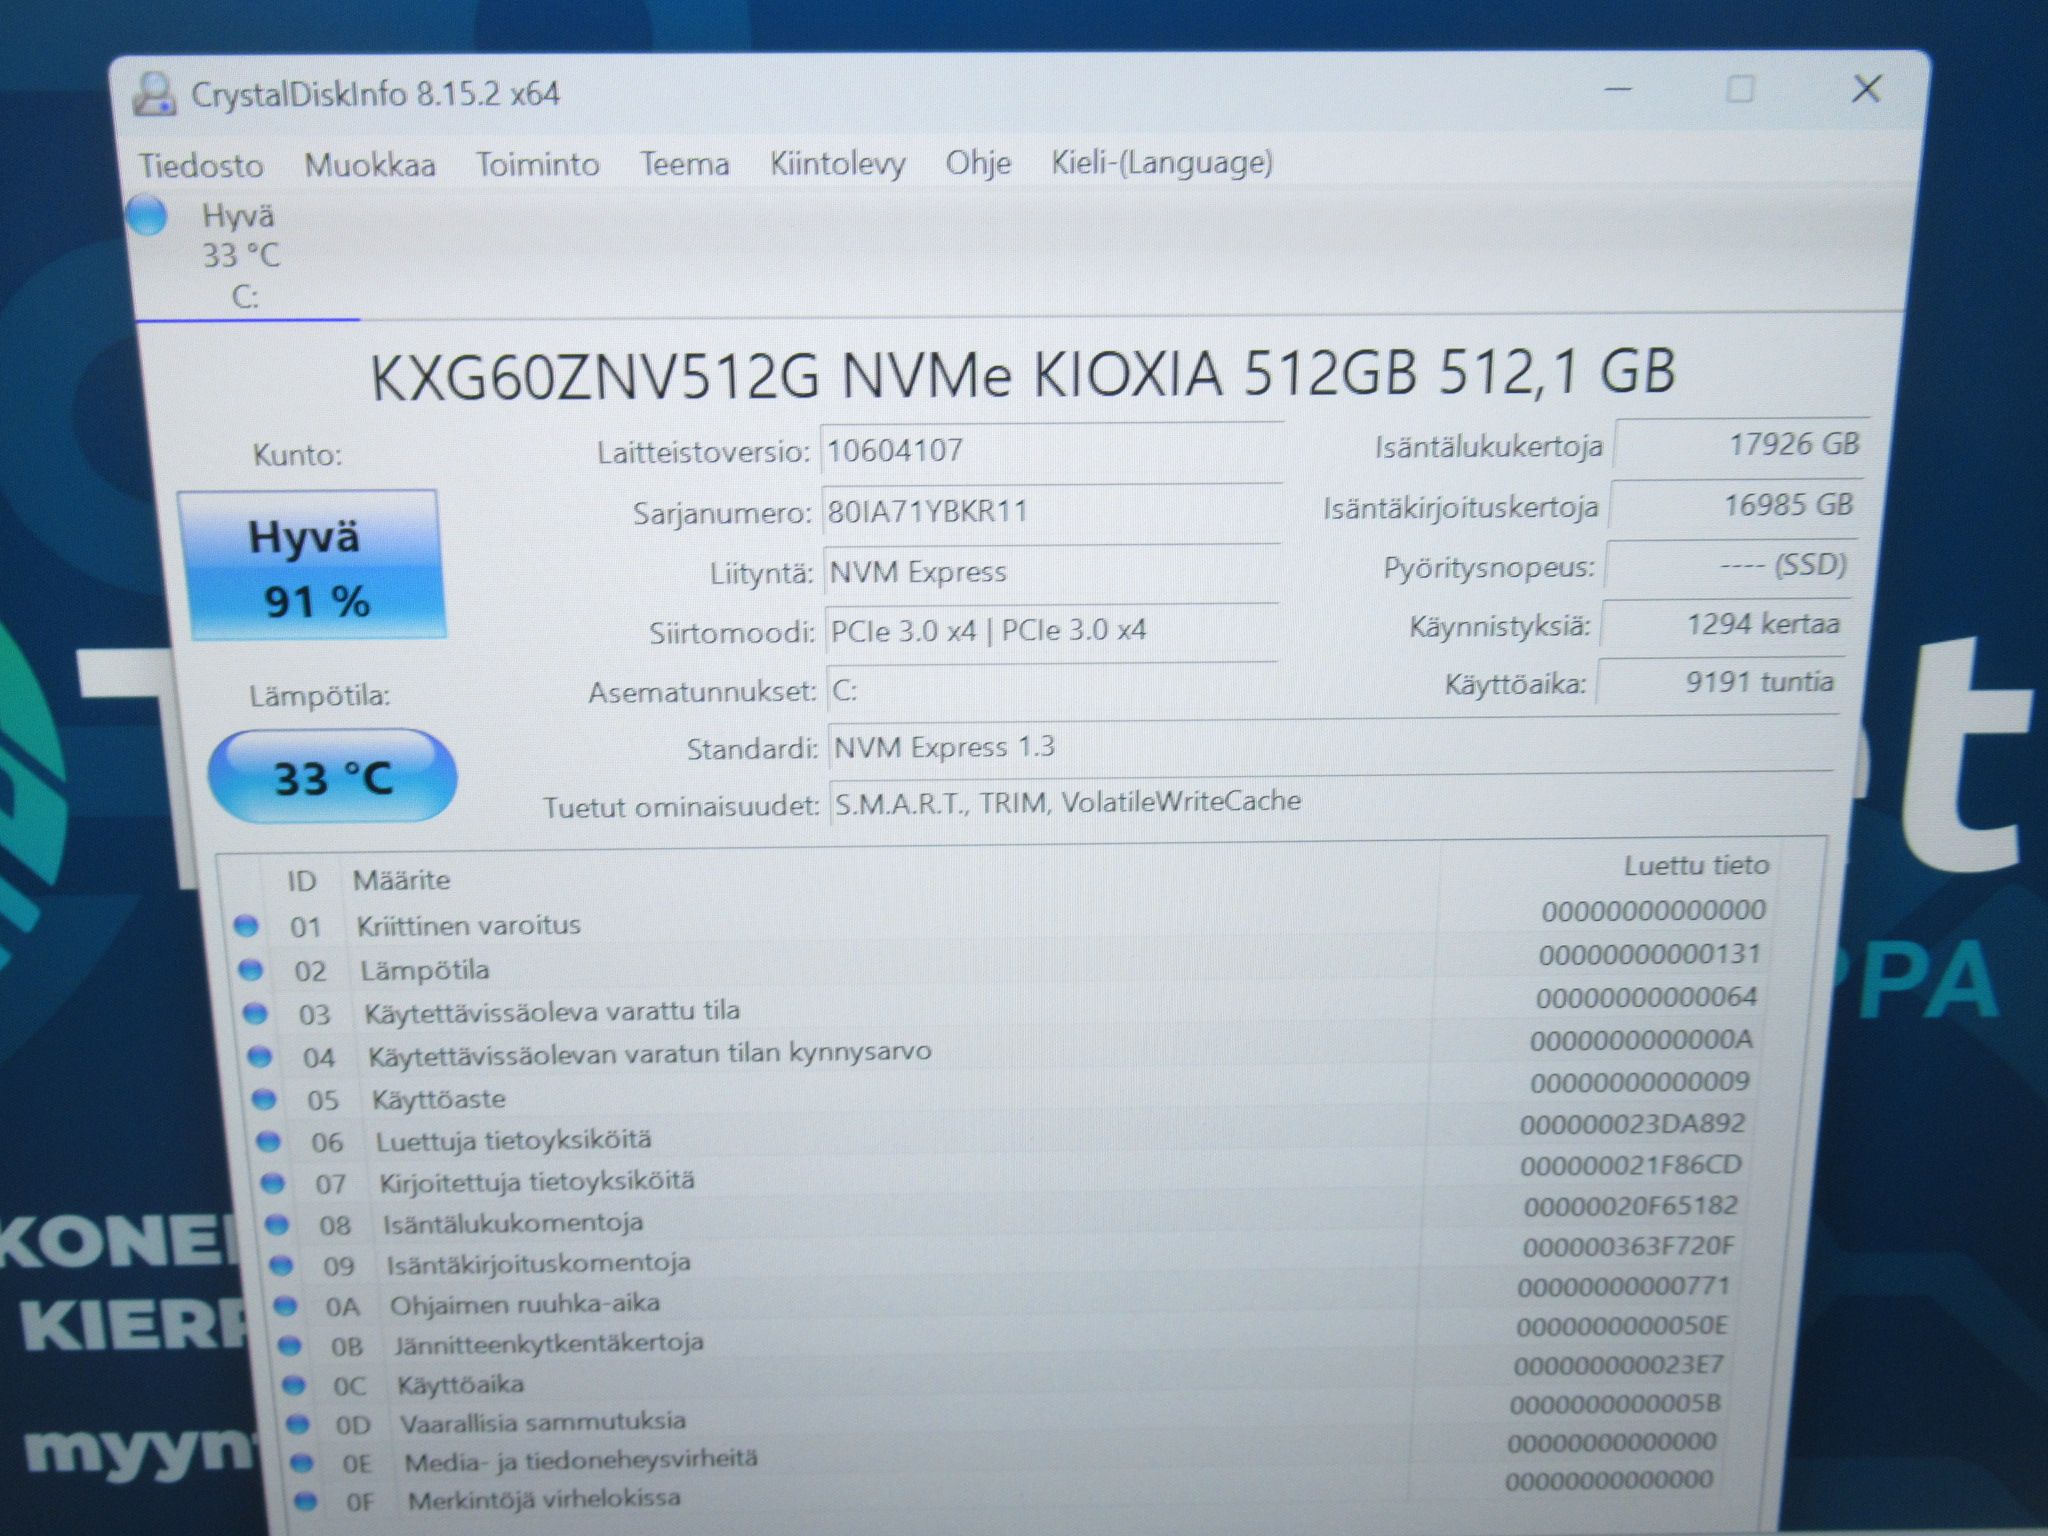2048x1536 pixels.
Task: Click status dot for Isäntäkirjoituskomentoja row
Action: click(281, 1265)
